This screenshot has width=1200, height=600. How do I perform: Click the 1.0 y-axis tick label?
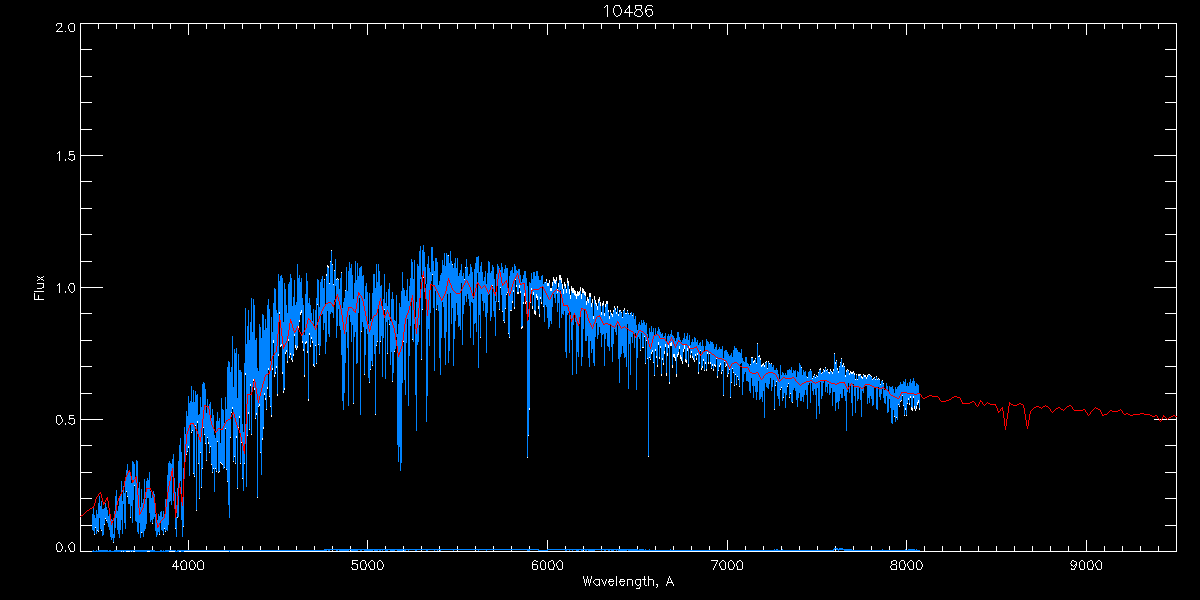point(66,288)
